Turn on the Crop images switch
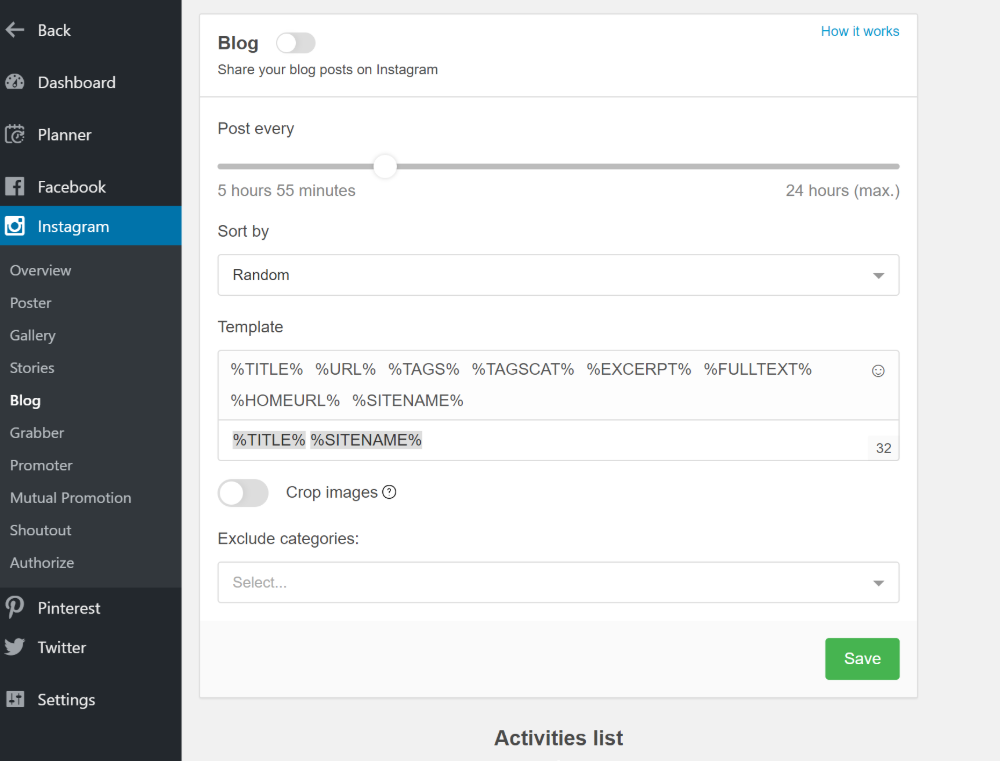The image size is (1000, 761). [x=243, y=492]
